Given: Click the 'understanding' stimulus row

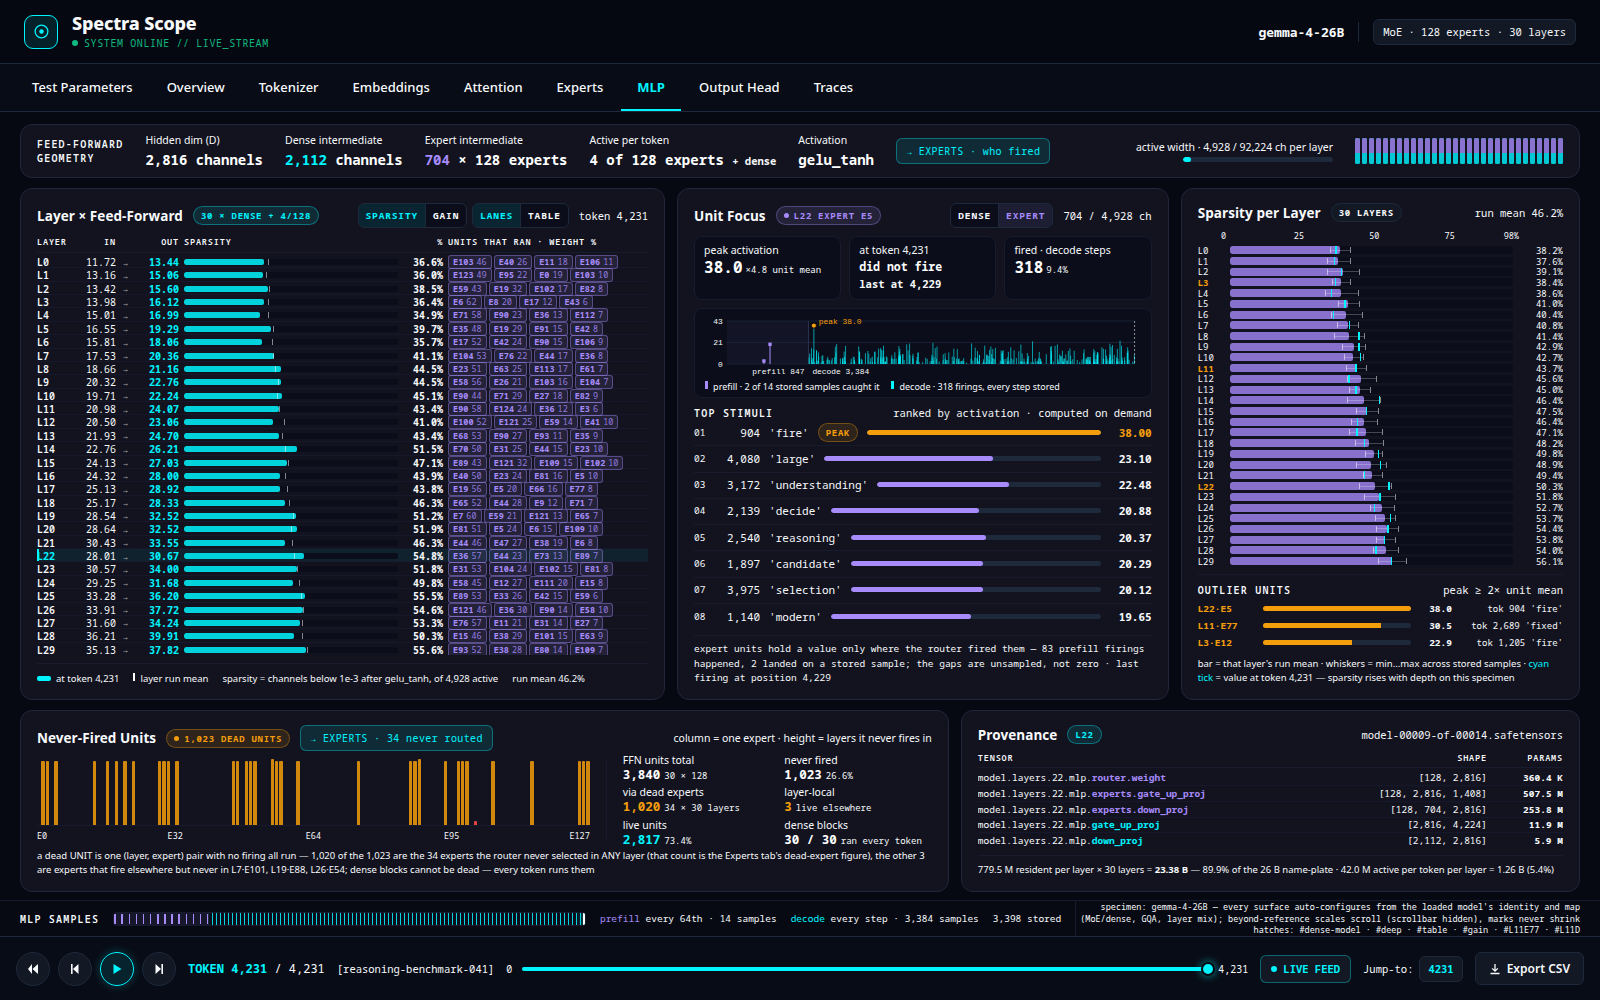Looking at the screenshot, I should pos(922,485).
